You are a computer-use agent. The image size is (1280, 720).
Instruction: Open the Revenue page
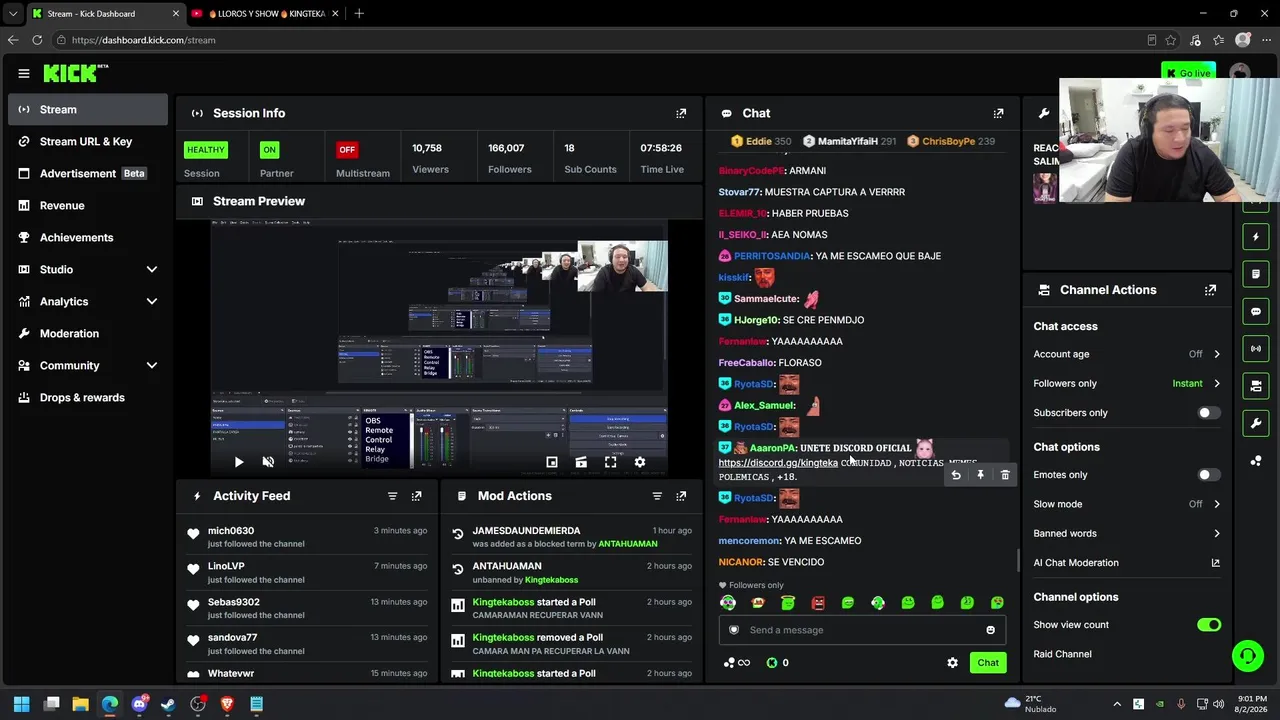click(x=88, y=205)
